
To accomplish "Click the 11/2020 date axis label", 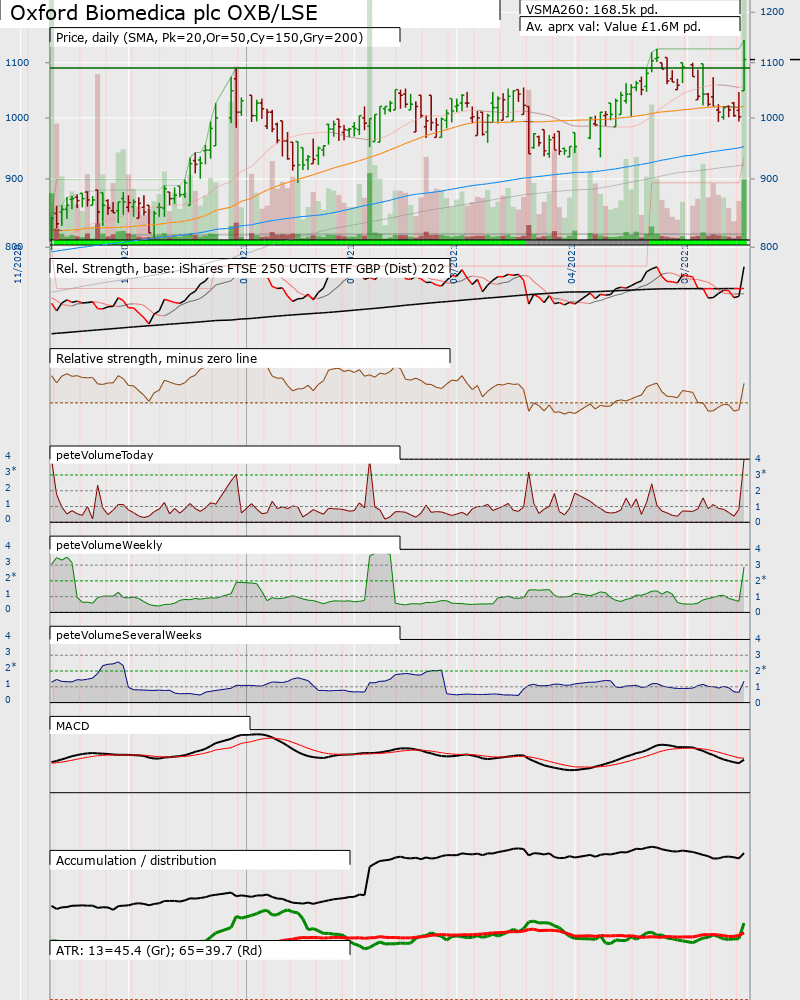I will pyautogui.click(x=18, y=264).
